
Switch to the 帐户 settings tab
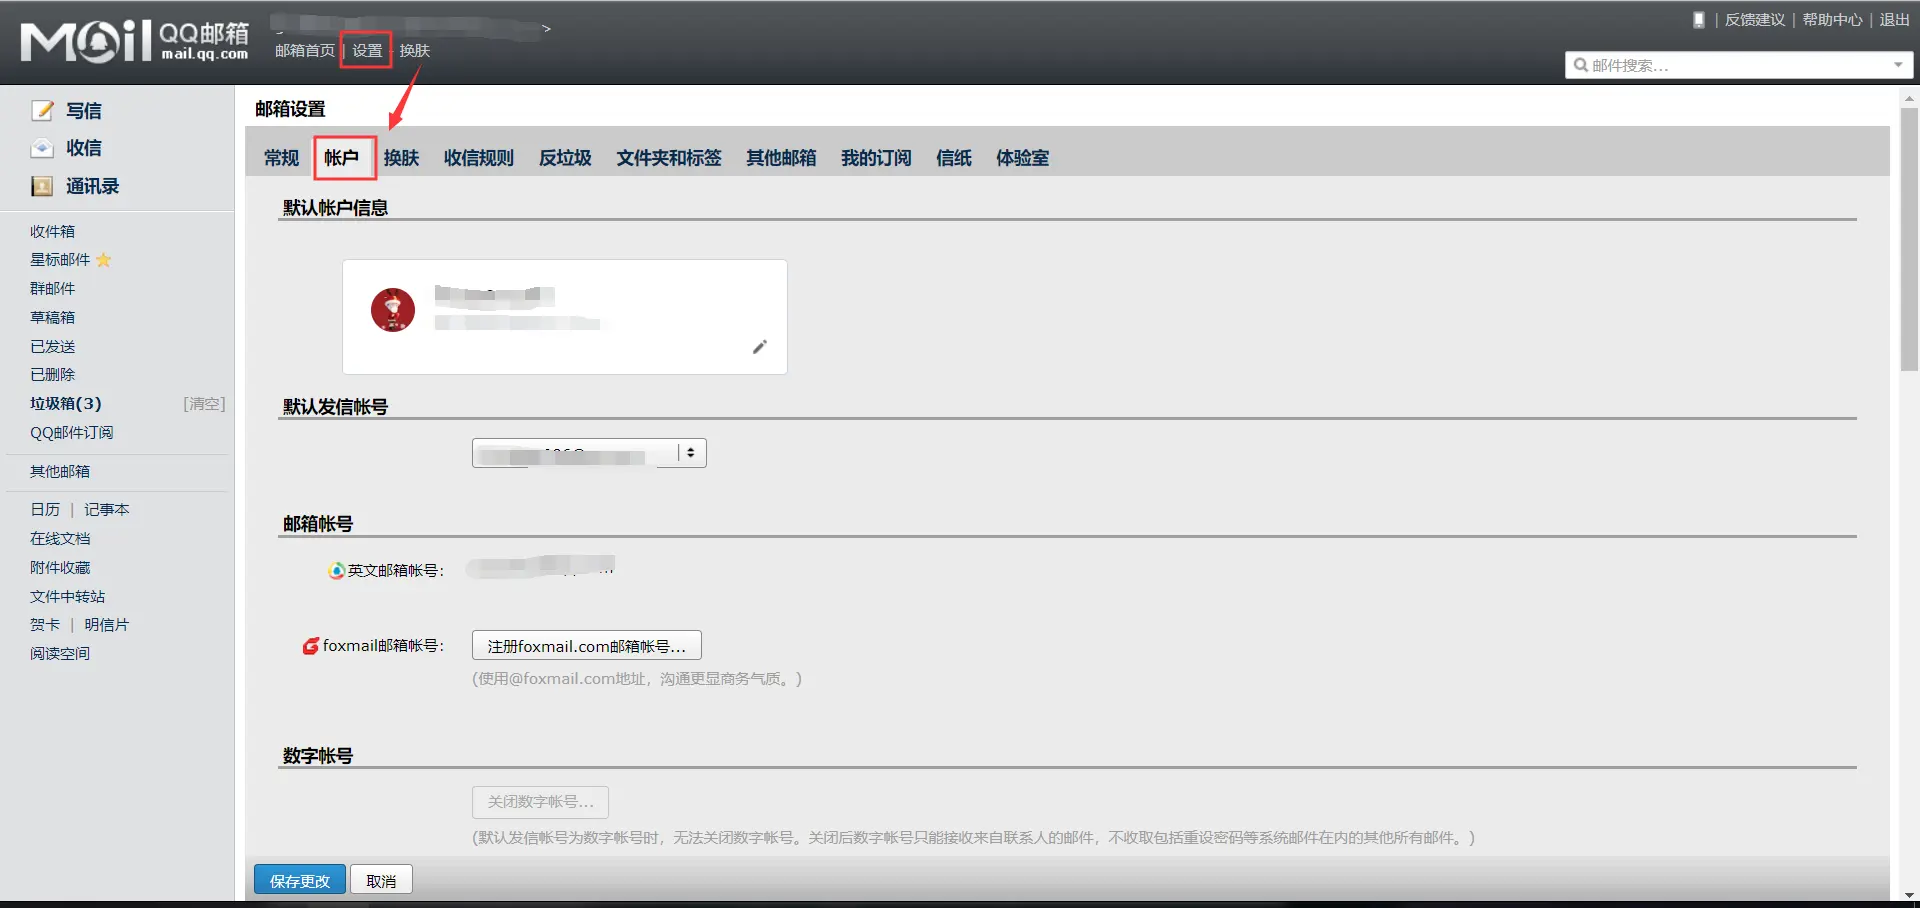coord(342,158)
